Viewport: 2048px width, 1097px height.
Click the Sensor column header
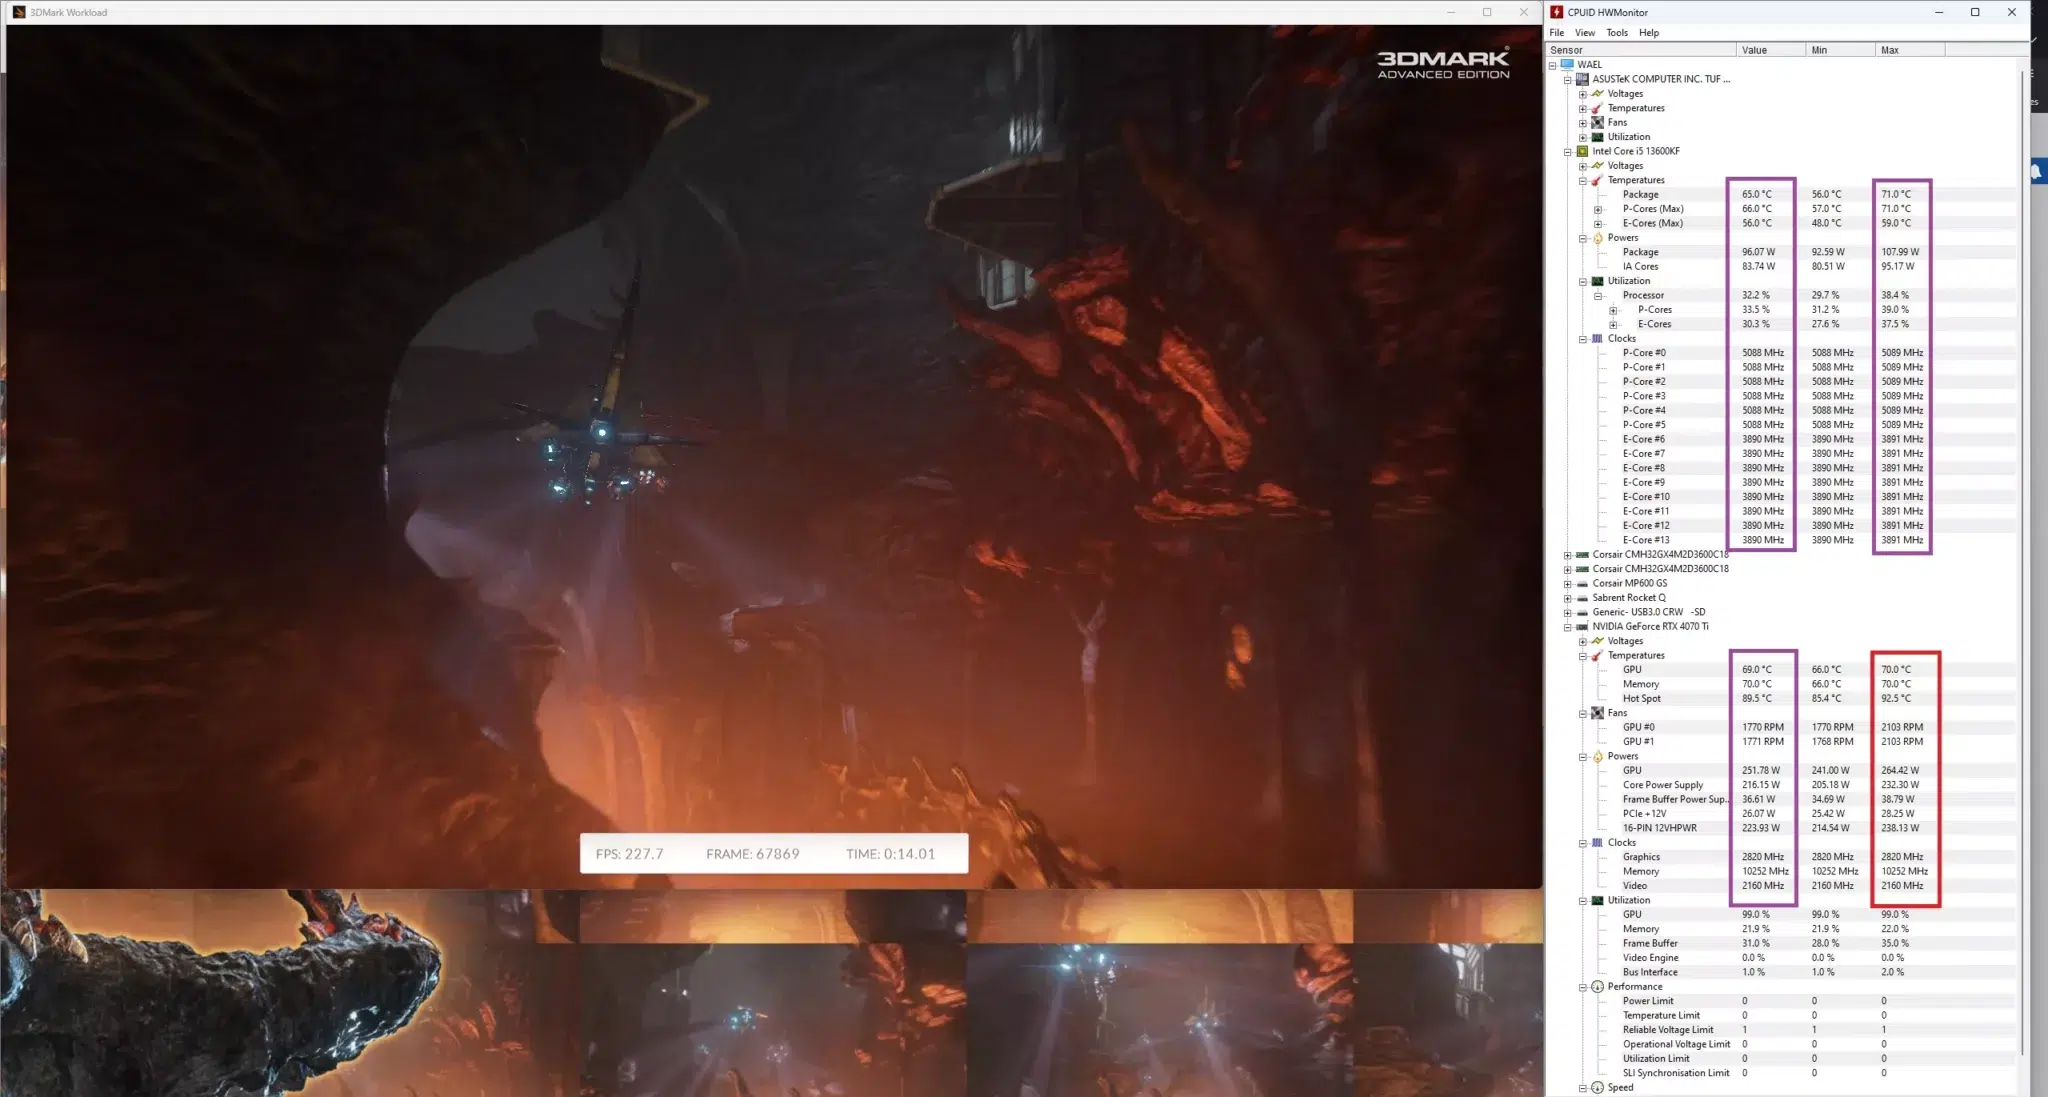(x=1641, y=50)
